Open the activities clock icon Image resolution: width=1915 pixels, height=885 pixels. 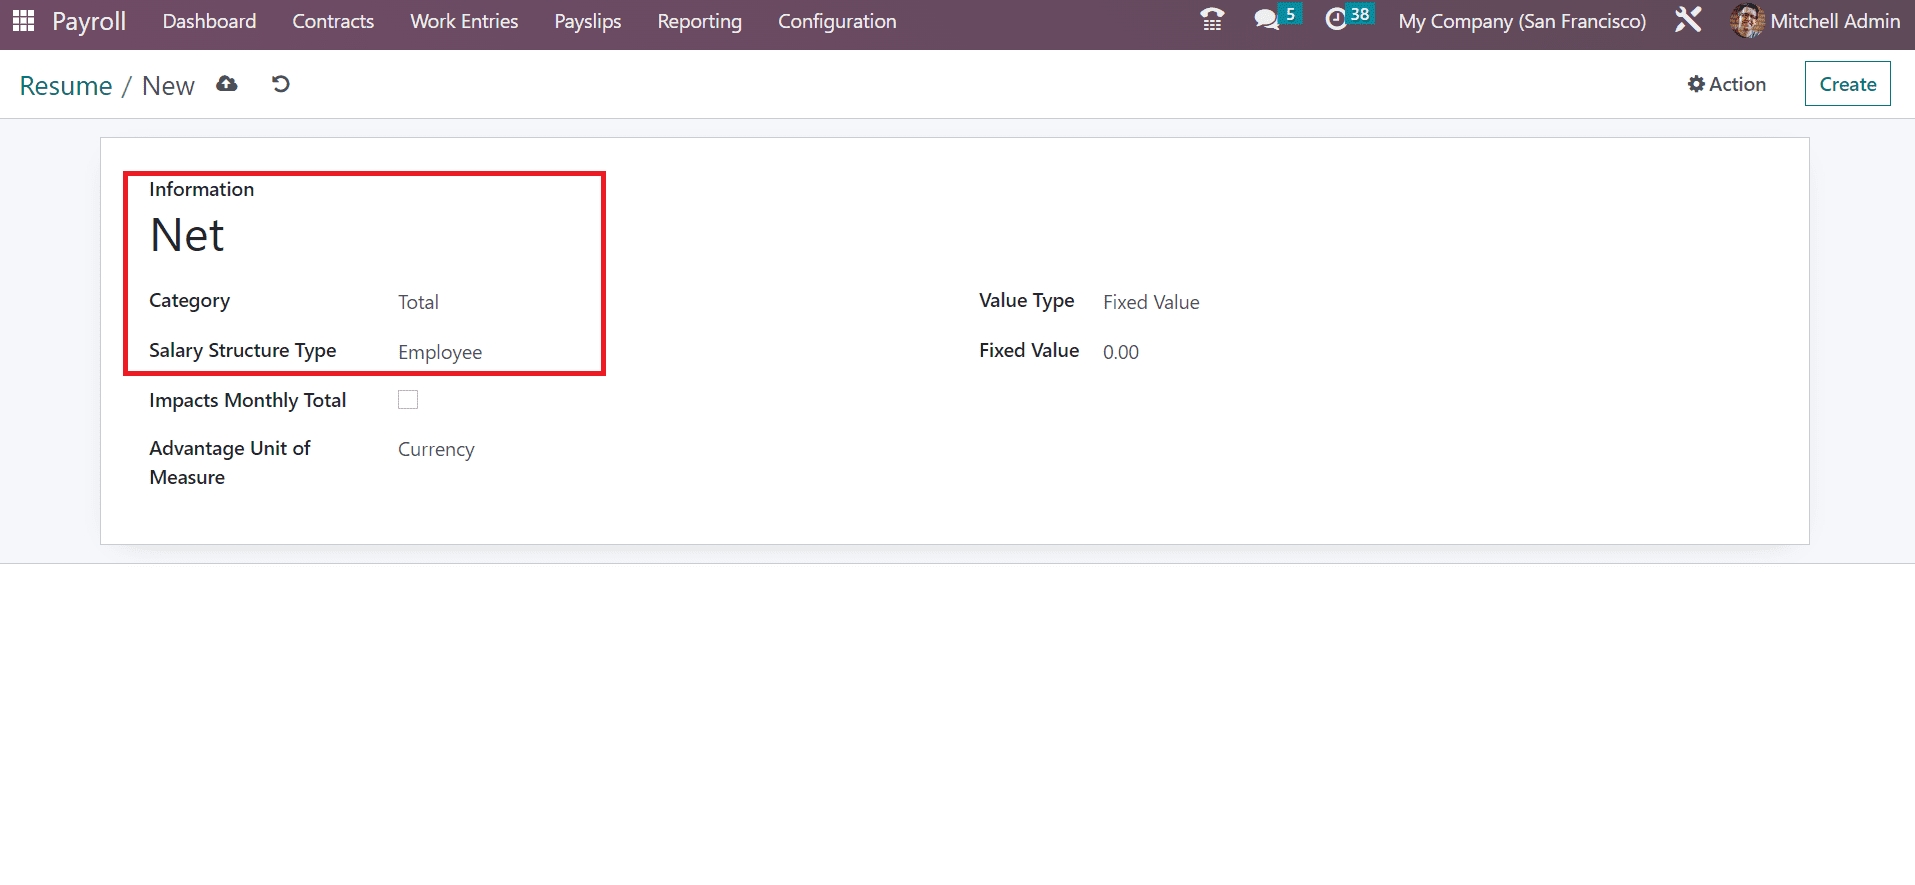coord(1336,20)
